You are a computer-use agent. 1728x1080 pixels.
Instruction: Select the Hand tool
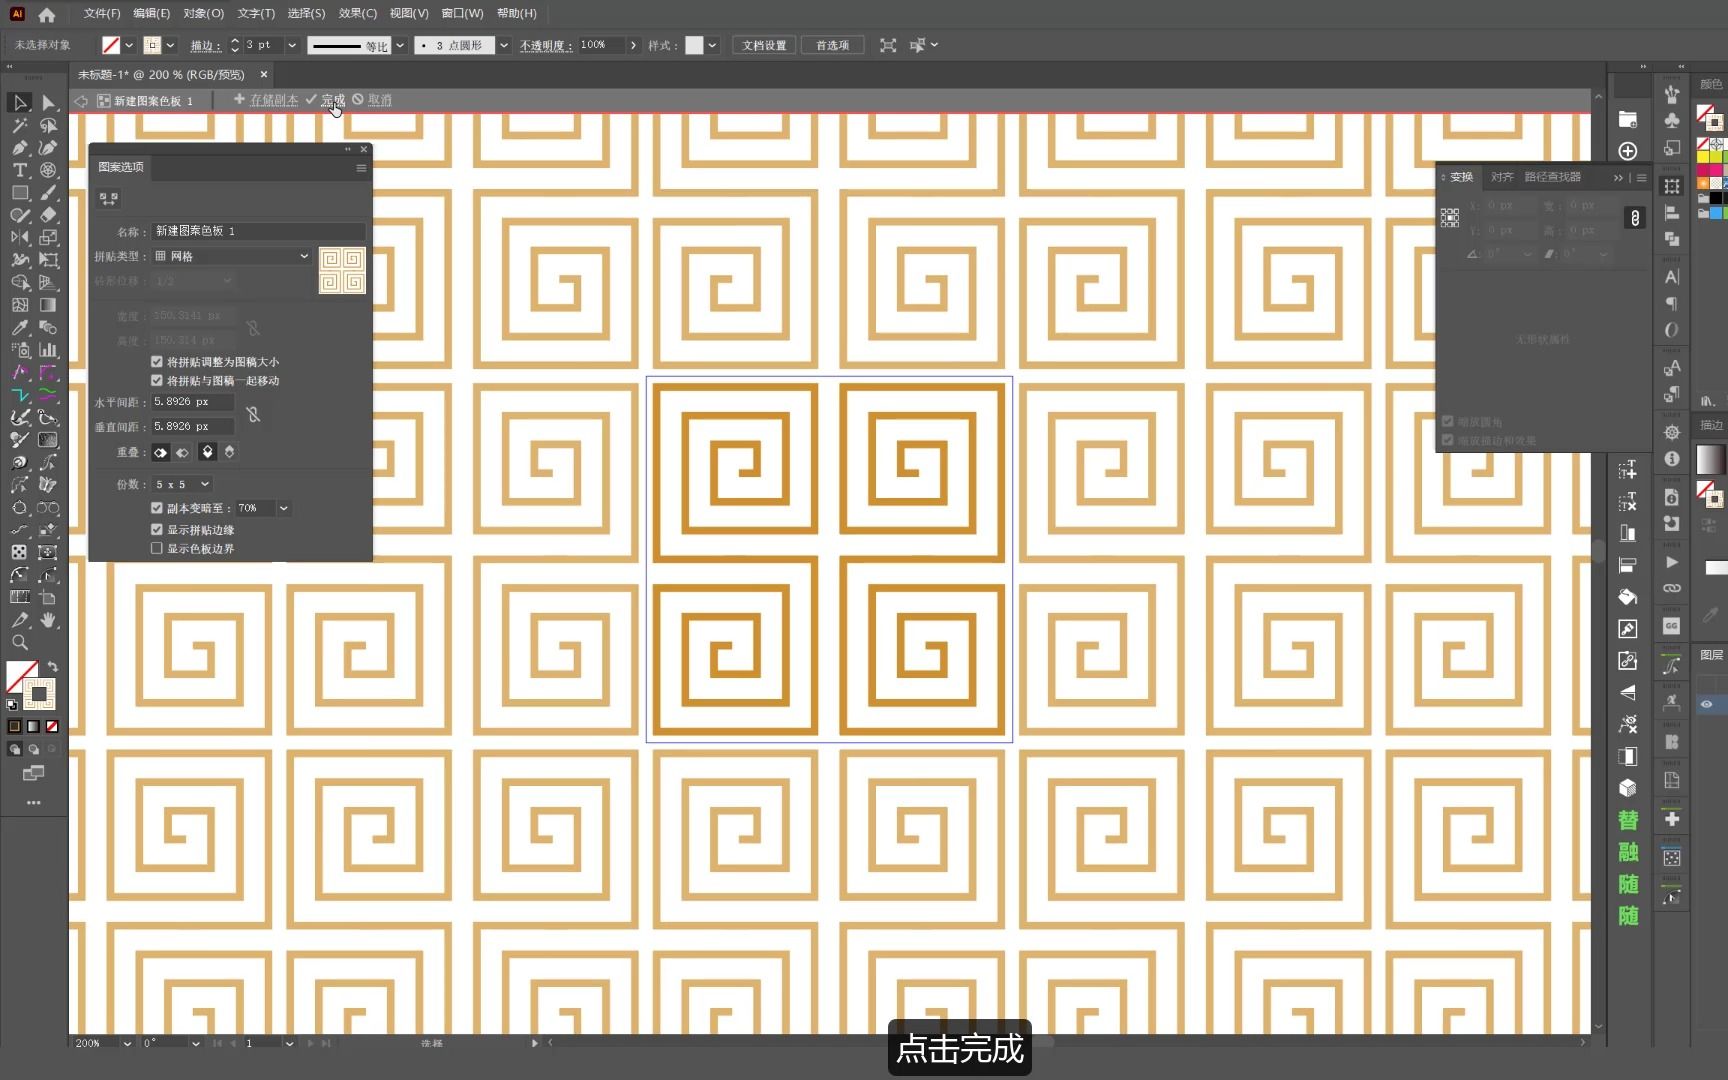(x=48, y=620)
